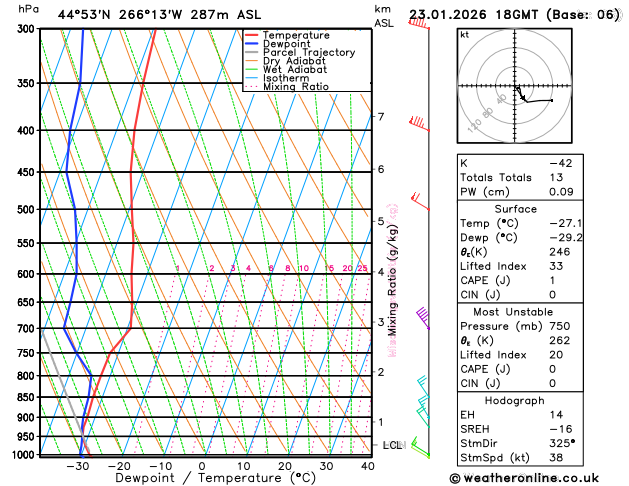Image resolution: width=629 pixels, height=486 pixels.
Task: Click the 'kt' label in the hodograph
Action: tap(465, 35)
